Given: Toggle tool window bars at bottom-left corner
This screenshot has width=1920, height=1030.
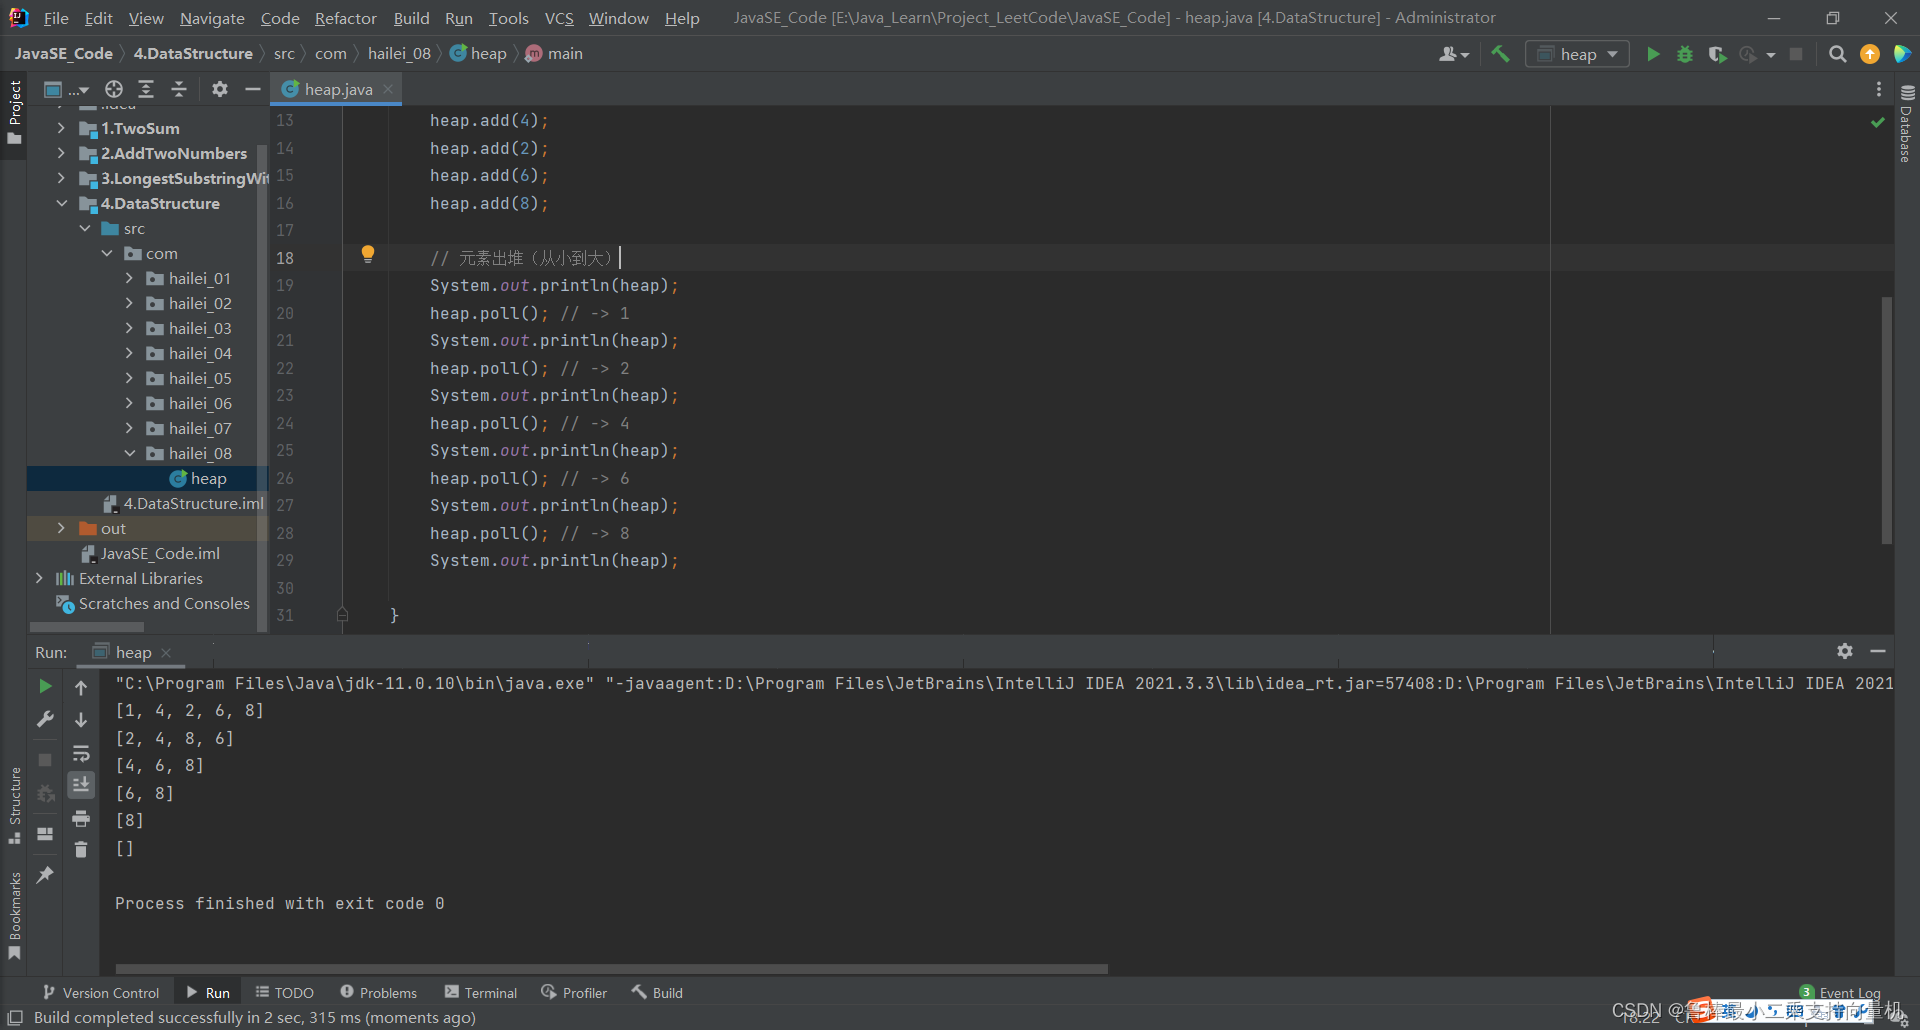Looking at the screenshot, I should click(15, 1017).
